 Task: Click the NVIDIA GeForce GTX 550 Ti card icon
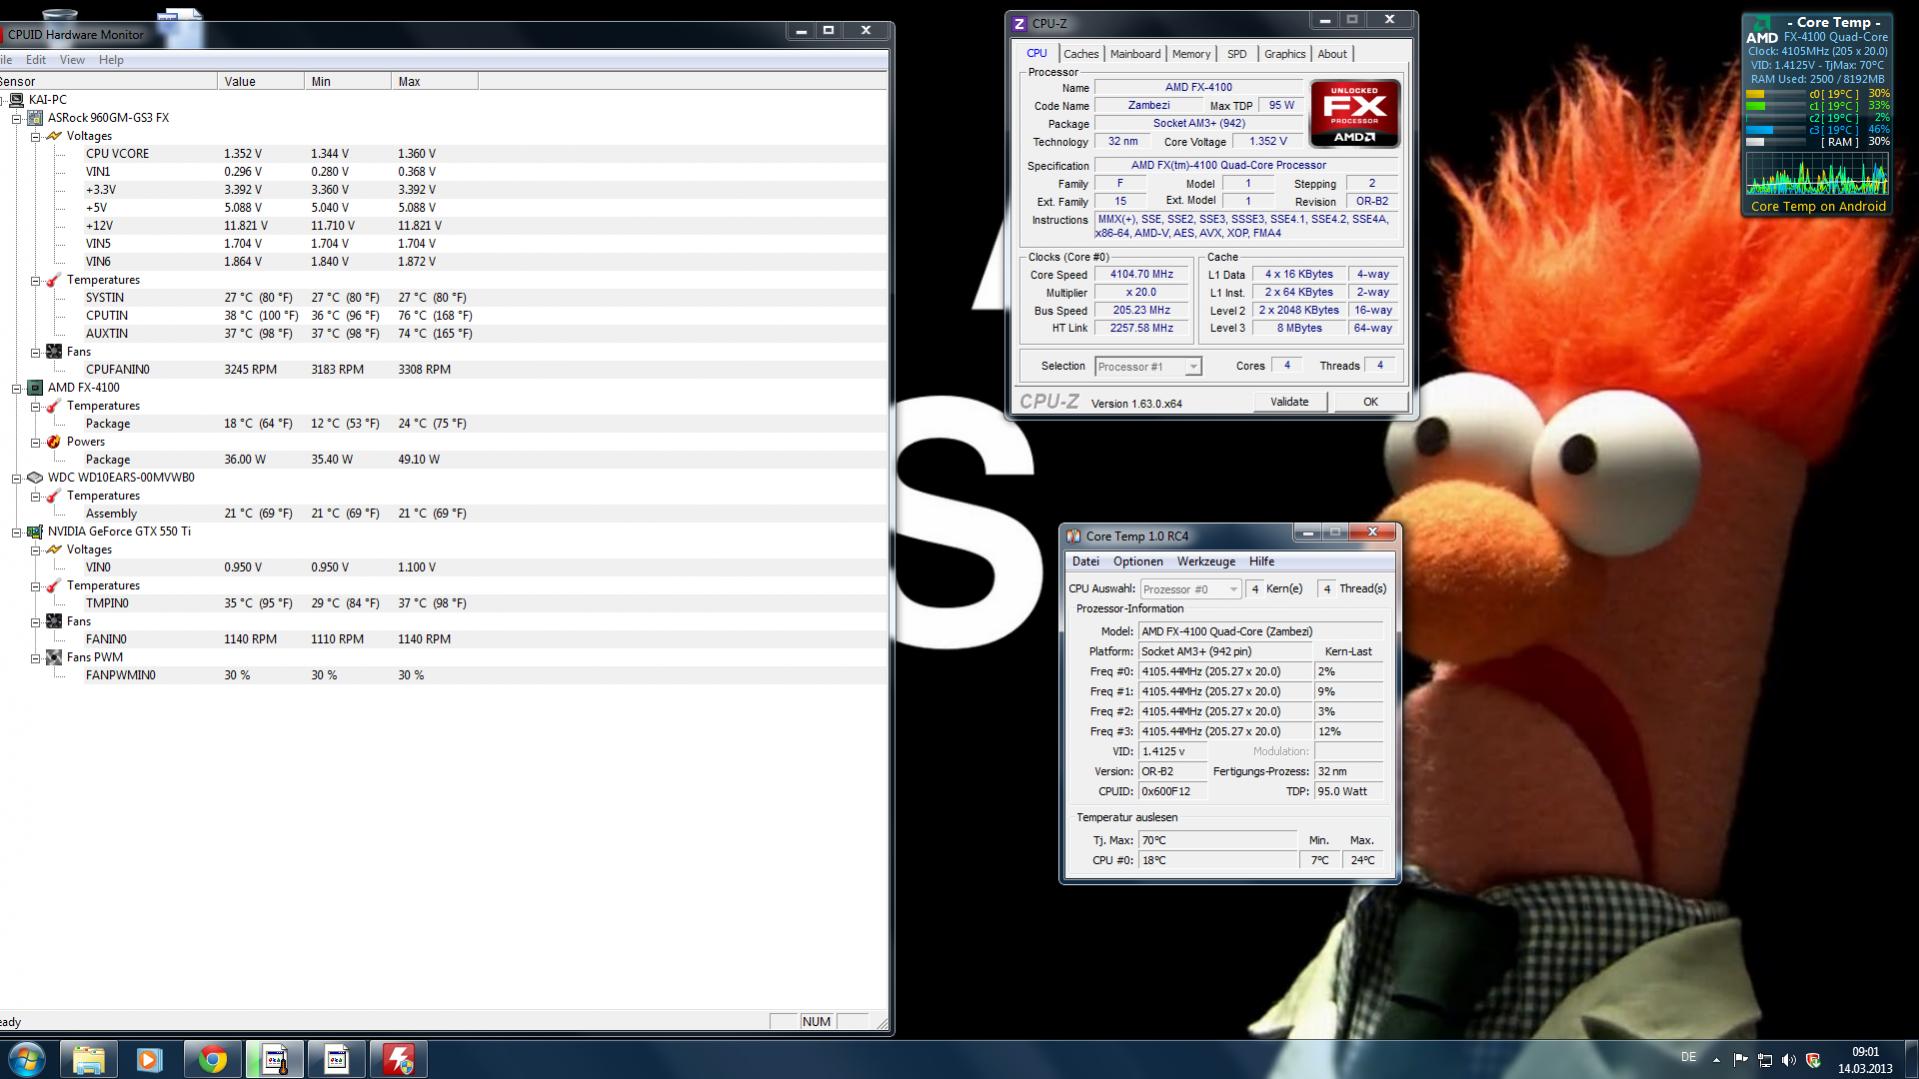pyautogui.click(x=35, y=532)
